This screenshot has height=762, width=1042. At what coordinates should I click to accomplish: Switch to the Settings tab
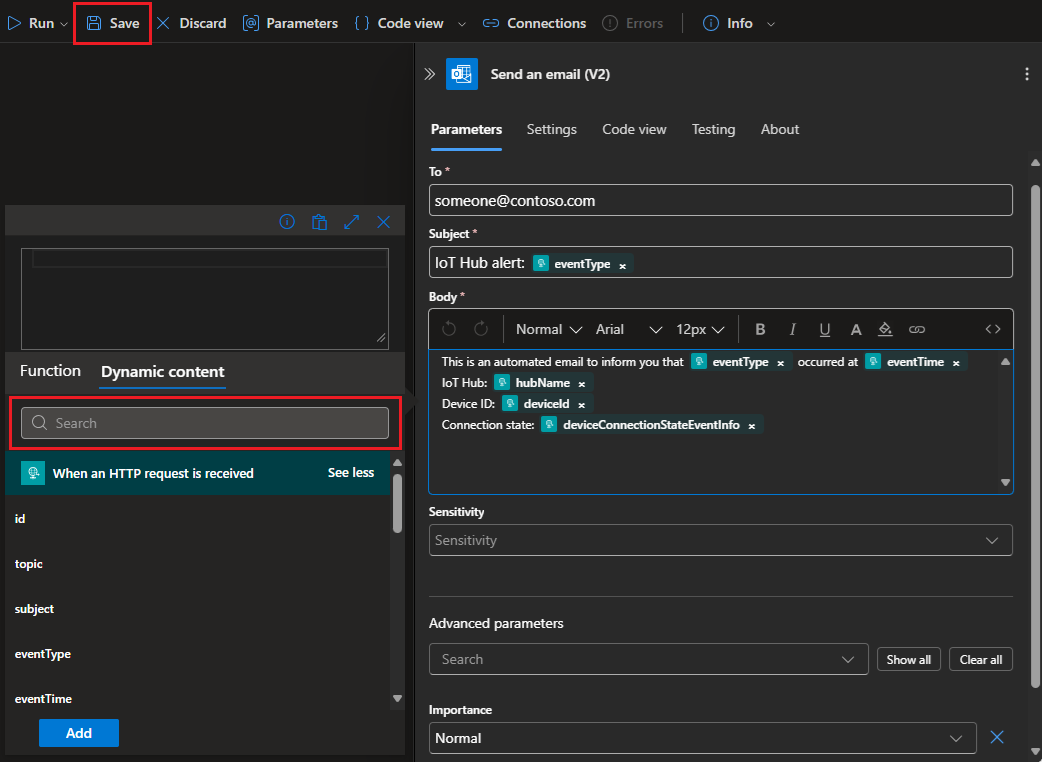click(551, 129)
